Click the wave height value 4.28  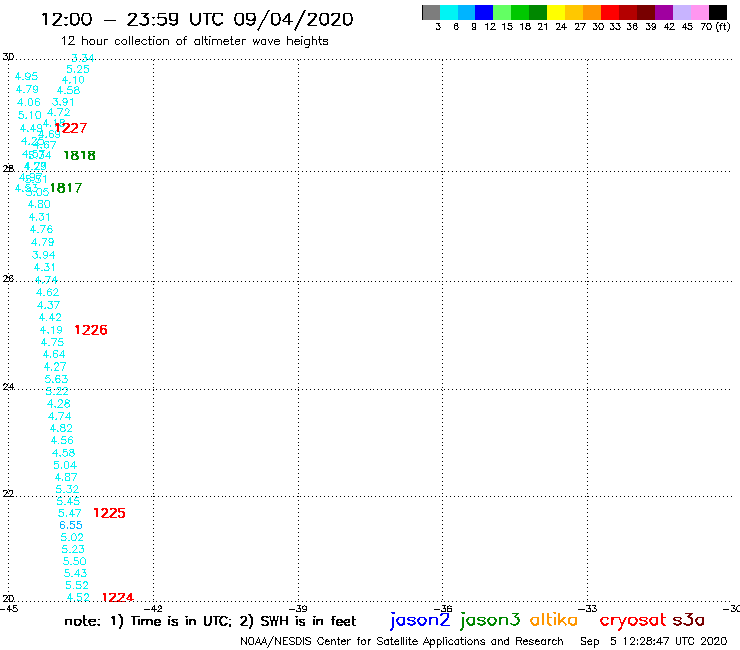59,404
